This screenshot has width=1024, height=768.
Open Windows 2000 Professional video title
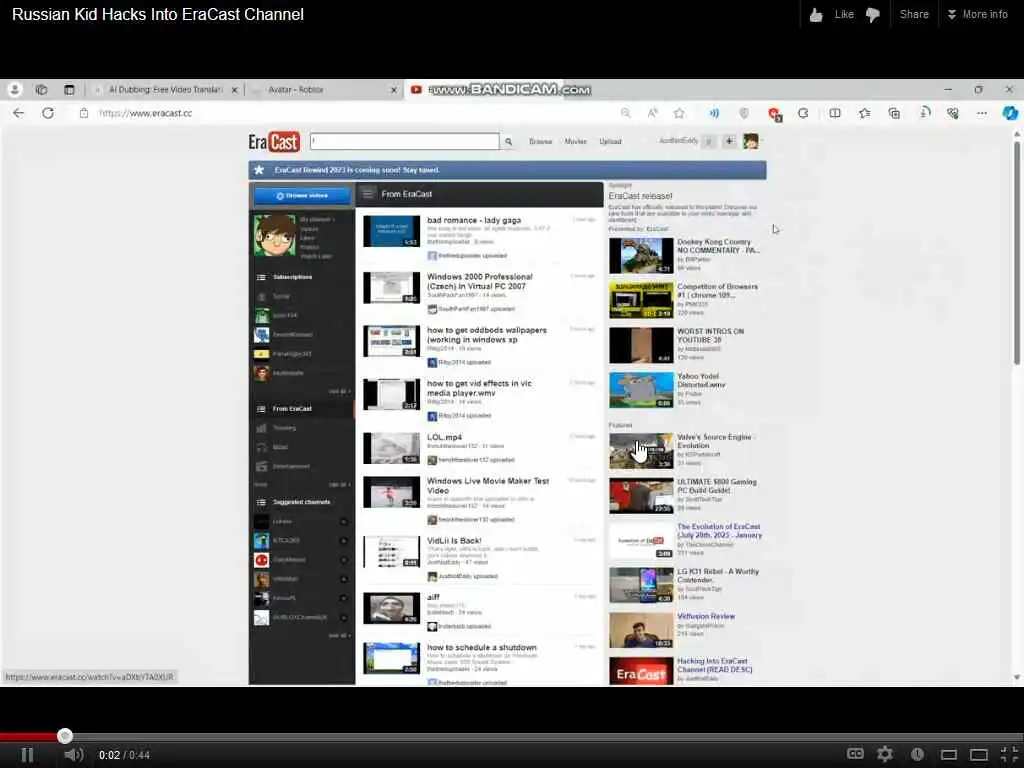pyautogui.click(x=479, y=281)
